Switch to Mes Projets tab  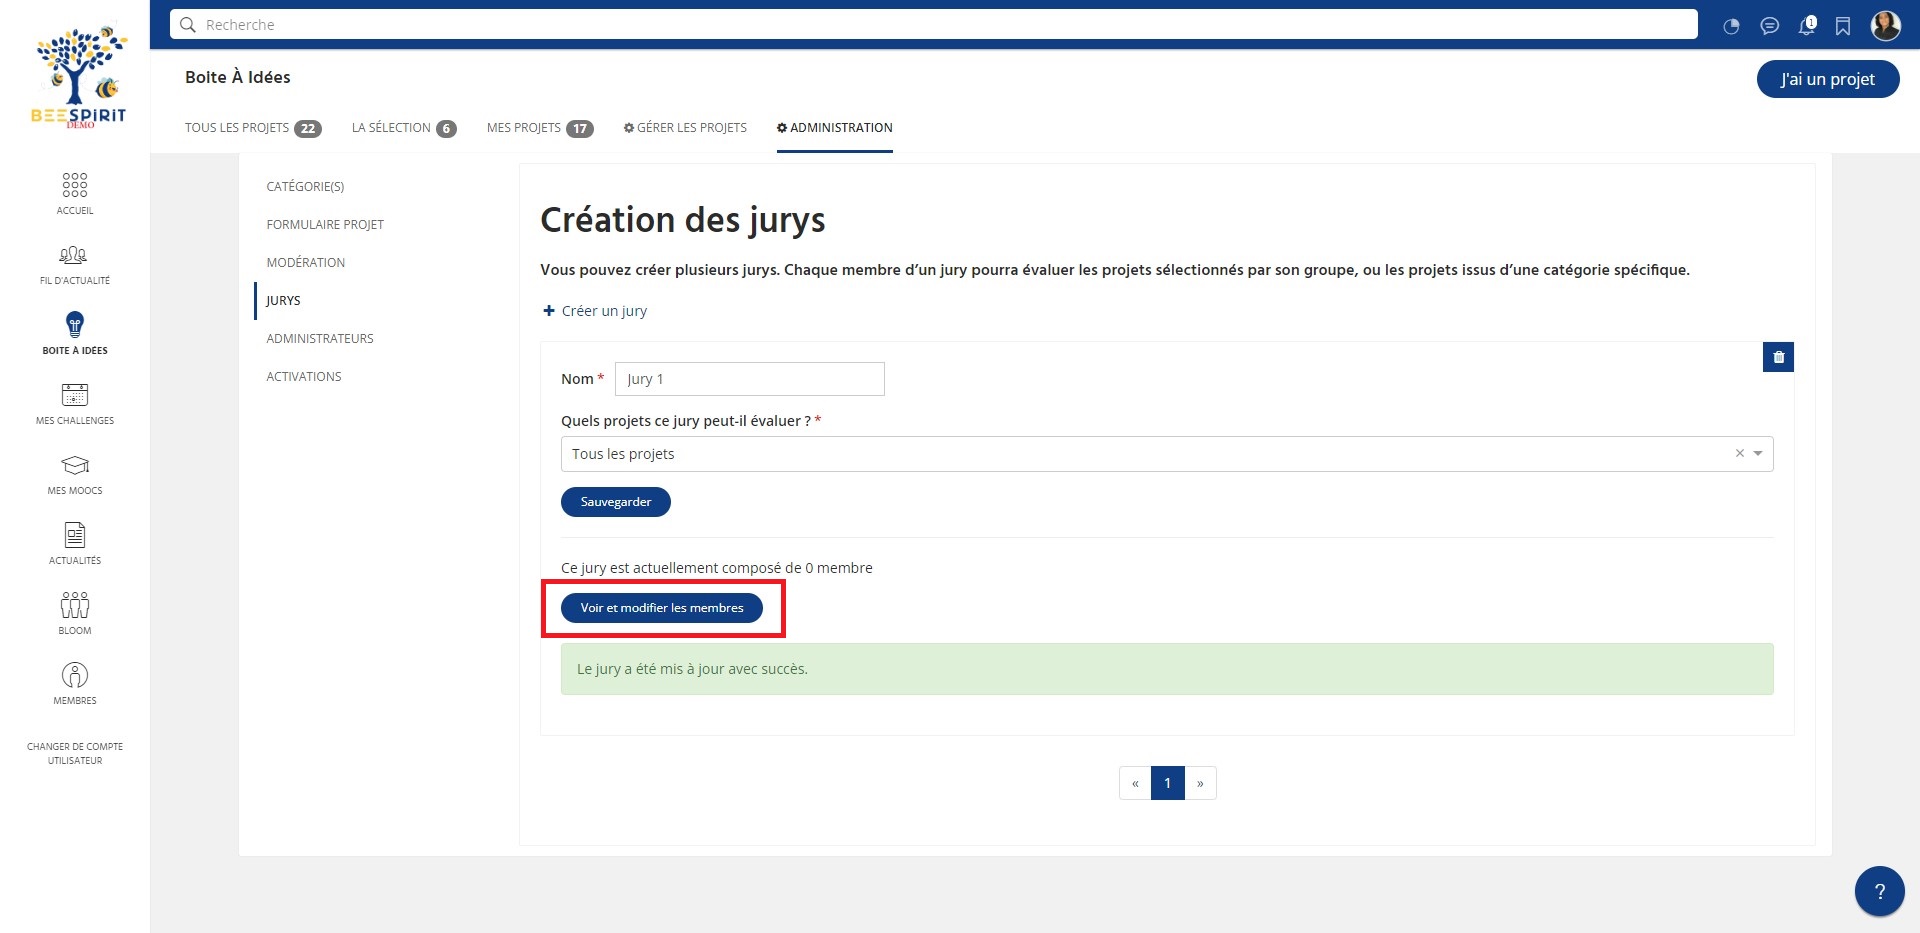tap(540, 128)
